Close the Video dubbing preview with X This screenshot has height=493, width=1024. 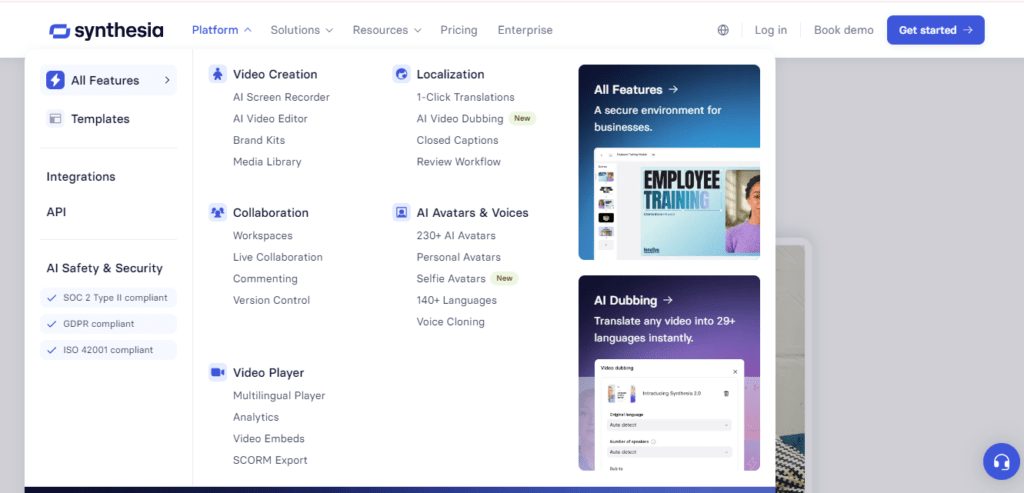(x=735, y=372)
